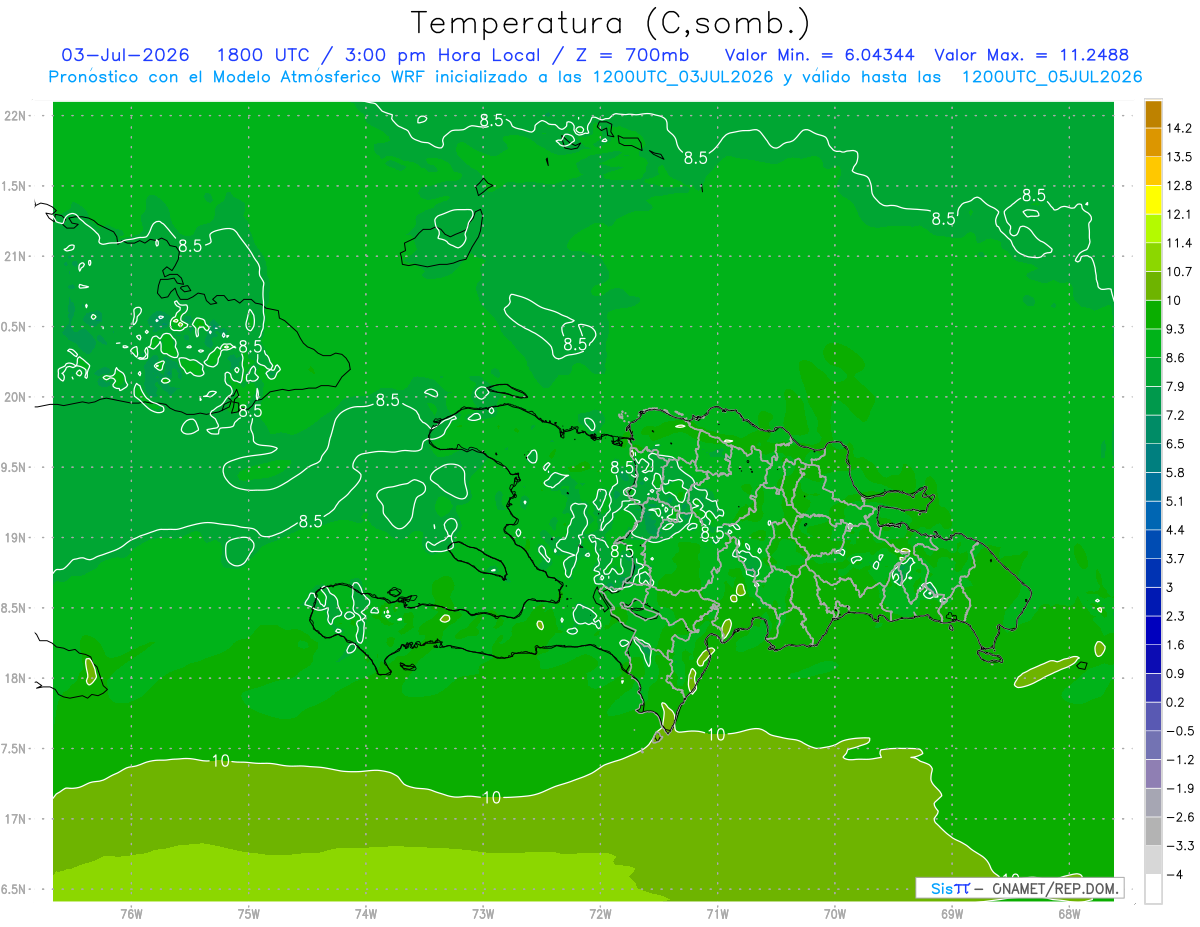Pick the gray colorbar swatch between -3.3 and -2.6
Image resolution: width=1200 pixels, height=927 pixels.
point(1153,832)
